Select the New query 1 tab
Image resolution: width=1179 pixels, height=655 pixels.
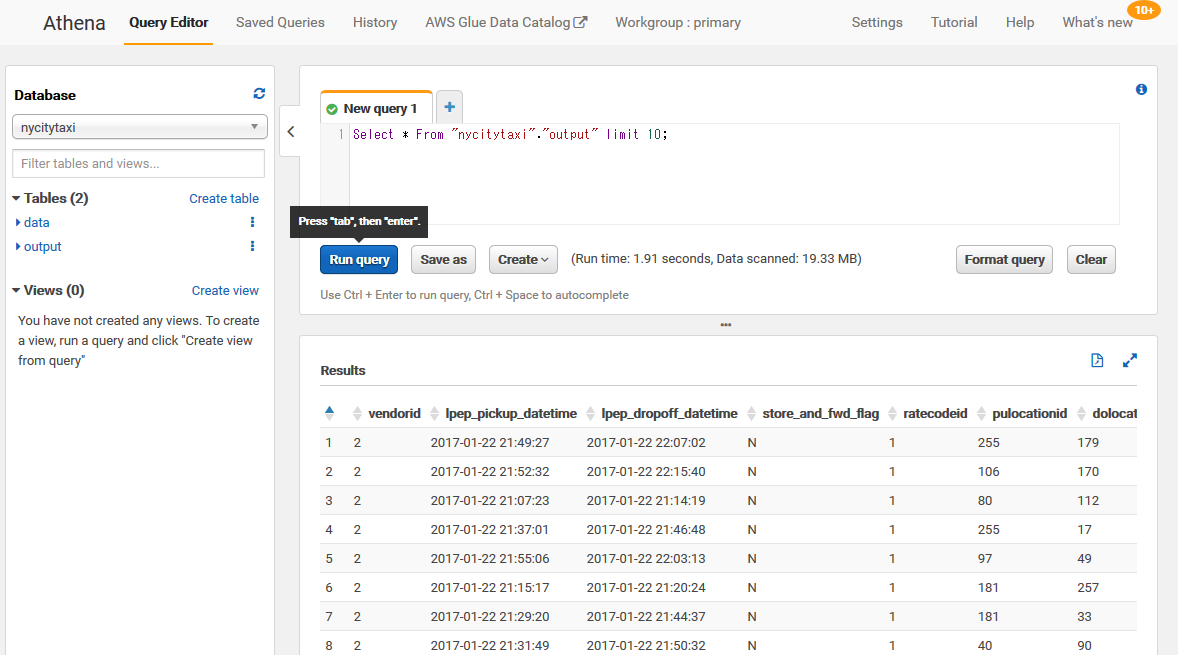coord(377,108)
